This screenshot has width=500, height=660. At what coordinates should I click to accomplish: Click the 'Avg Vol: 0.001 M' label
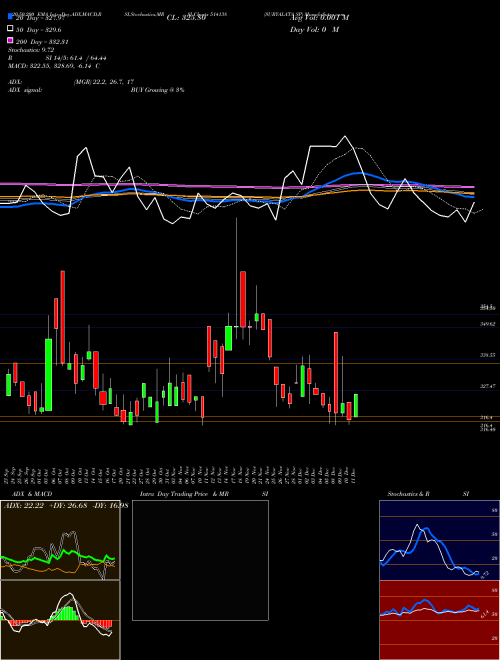319,18
